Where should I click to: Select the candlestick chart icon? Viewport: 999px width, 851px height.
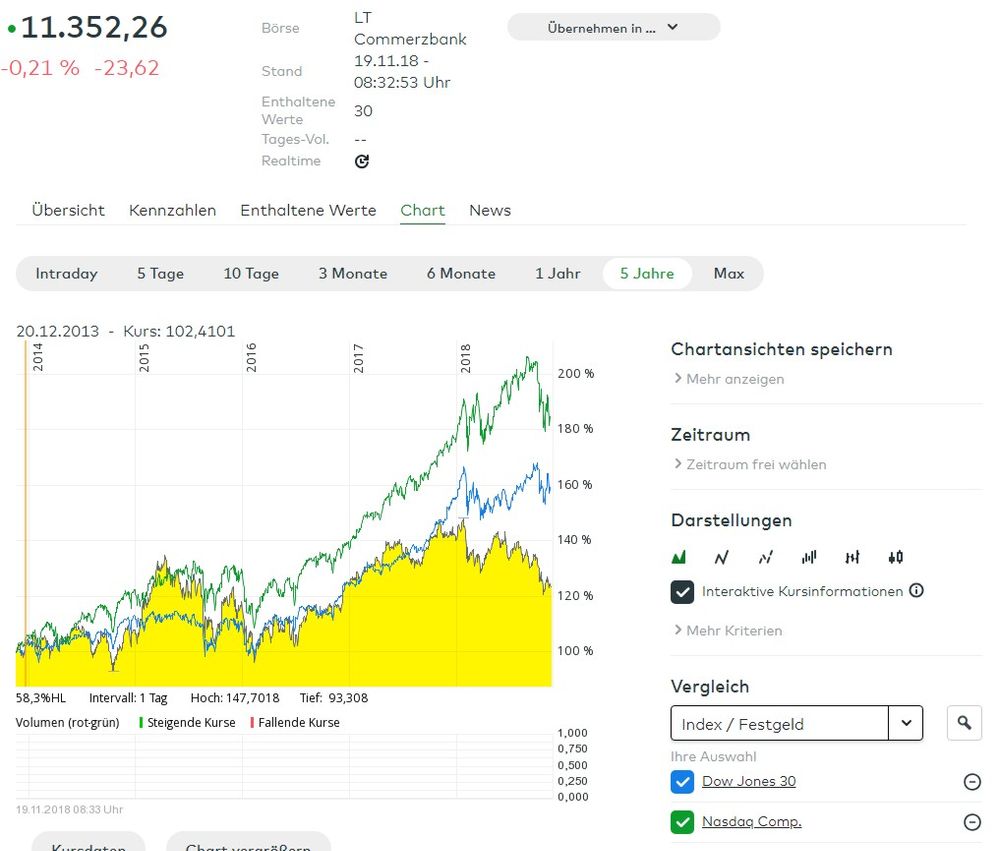tap(895, 557)
